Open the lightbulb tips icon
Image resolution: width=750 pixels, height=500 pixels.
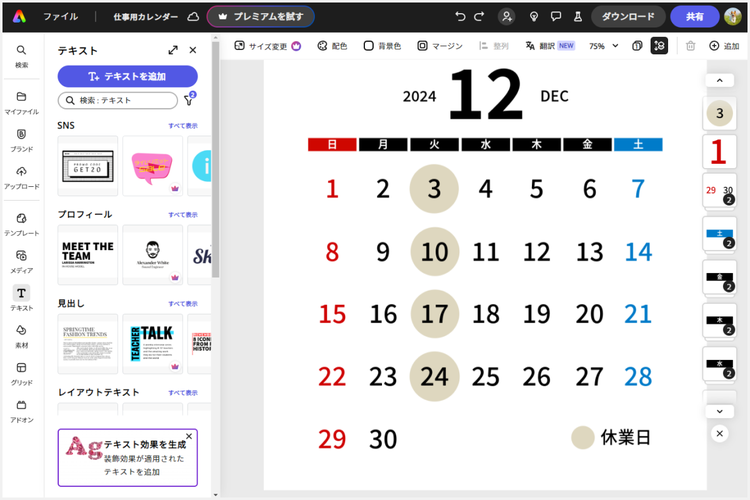coord(534,17)
